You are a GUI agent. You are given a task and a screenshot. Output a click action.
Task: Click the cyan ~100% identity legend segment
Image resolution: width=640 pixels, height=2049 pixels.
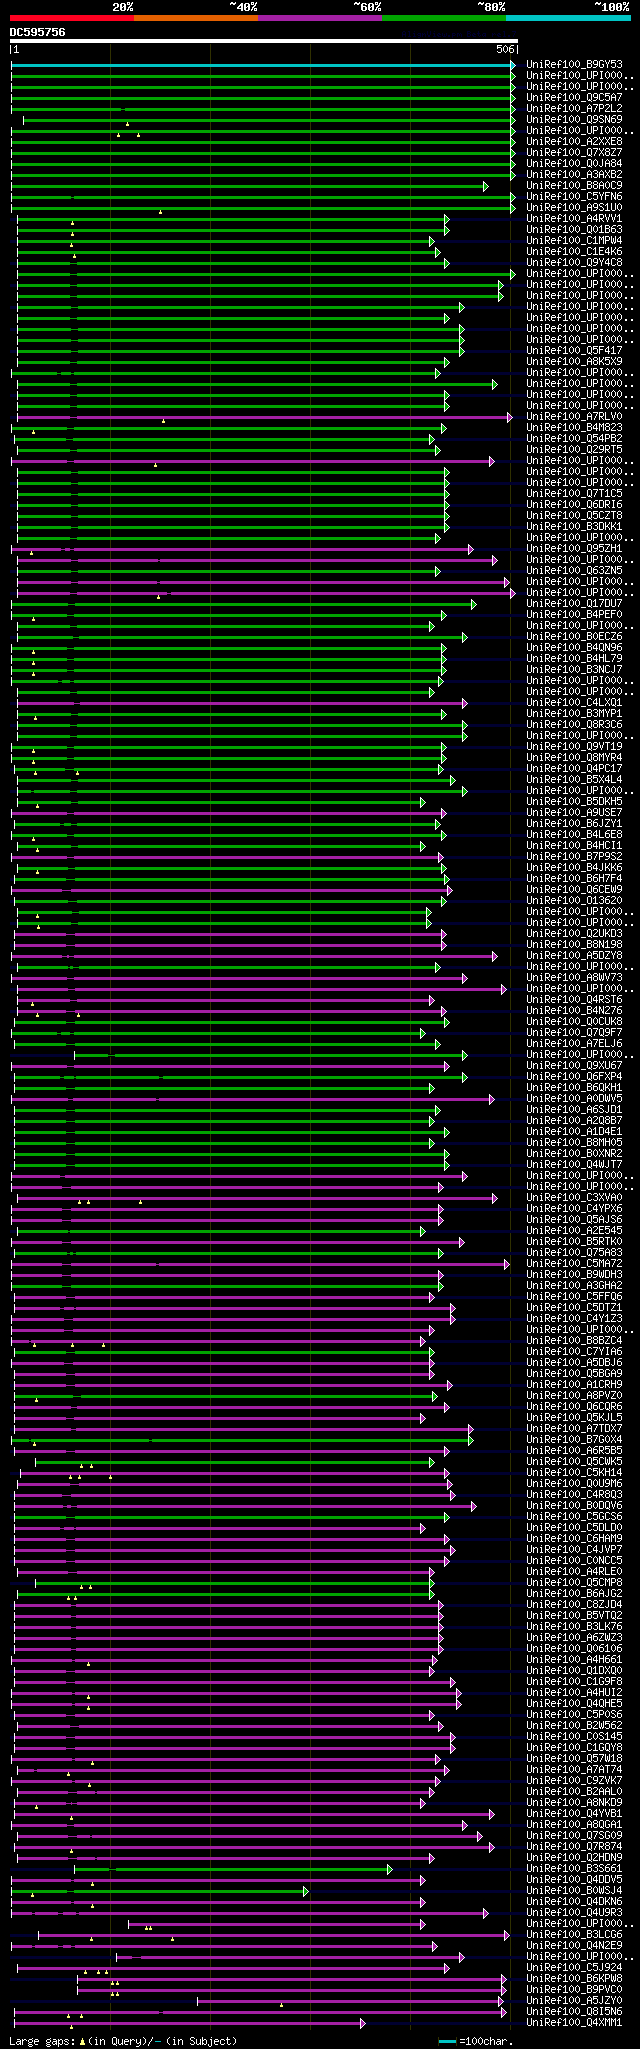click(568, 18)
